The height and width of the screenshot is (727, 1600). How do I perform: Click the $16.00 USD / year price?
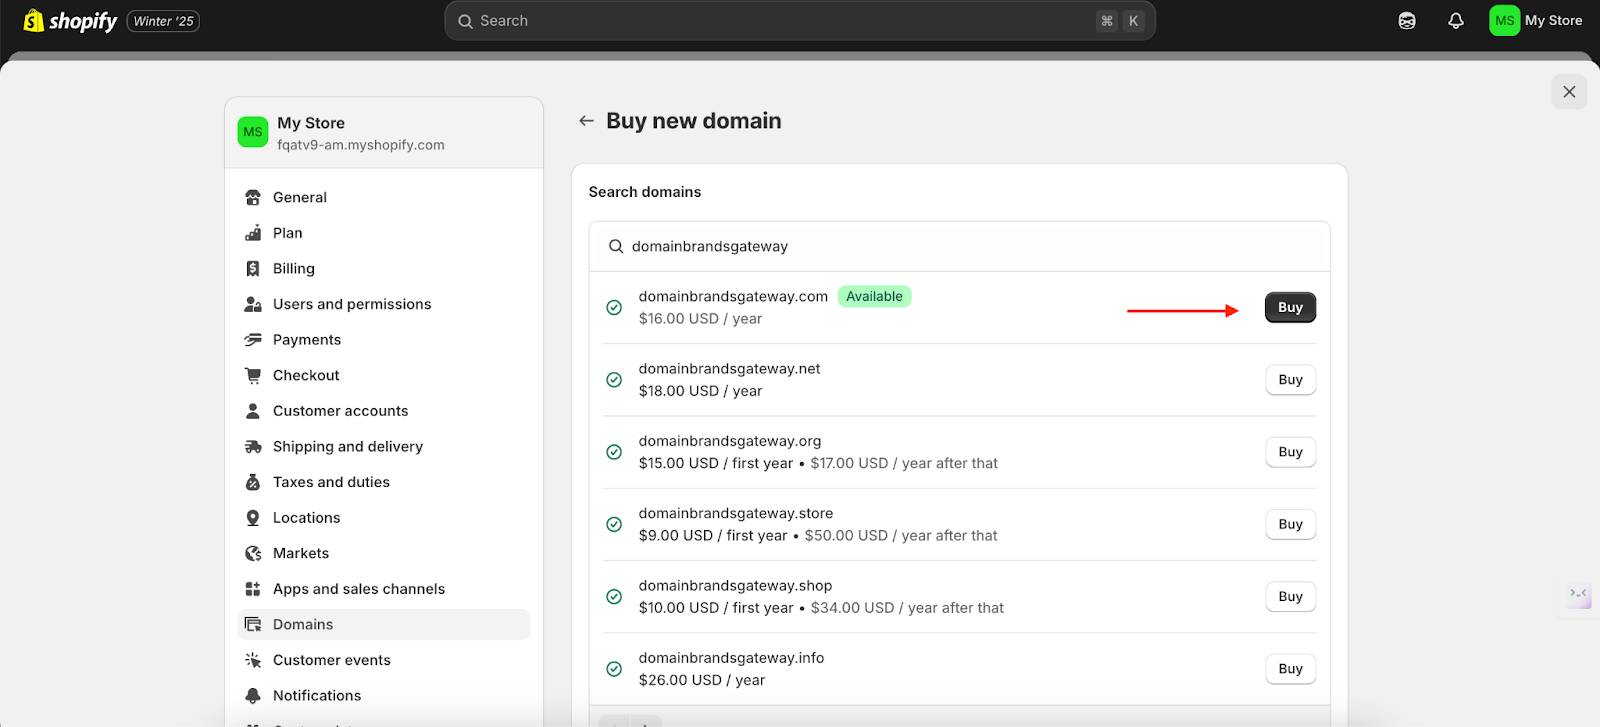700,319
